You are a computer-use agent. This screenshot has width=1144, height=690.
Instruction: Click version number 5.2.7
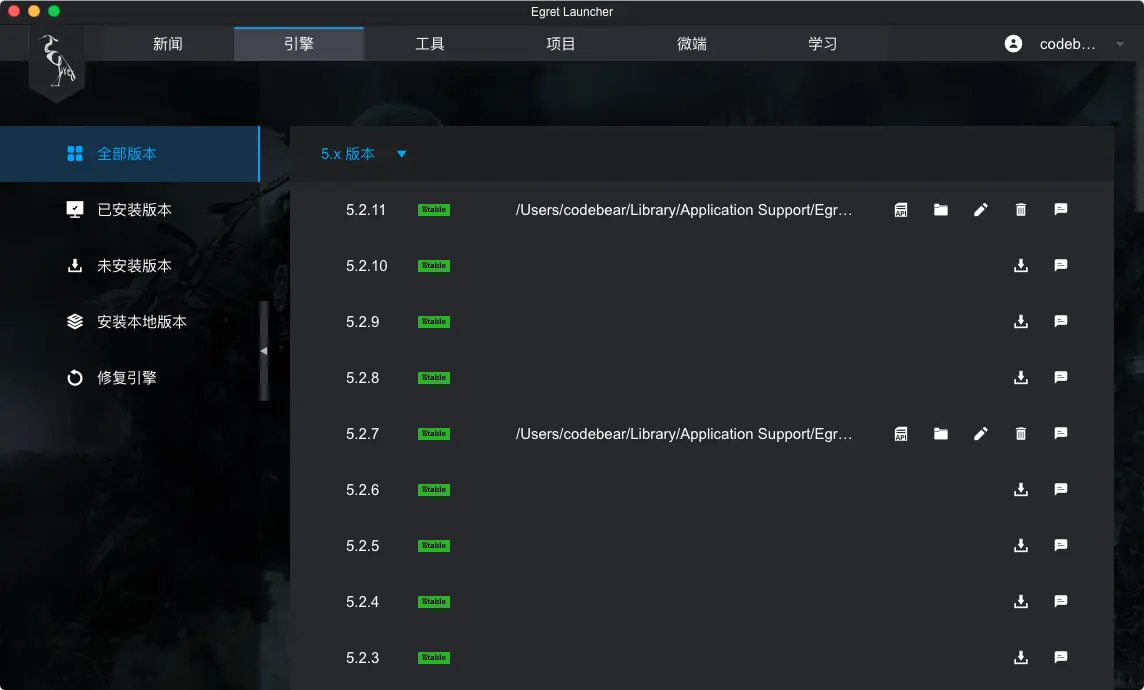pos(363,434)
